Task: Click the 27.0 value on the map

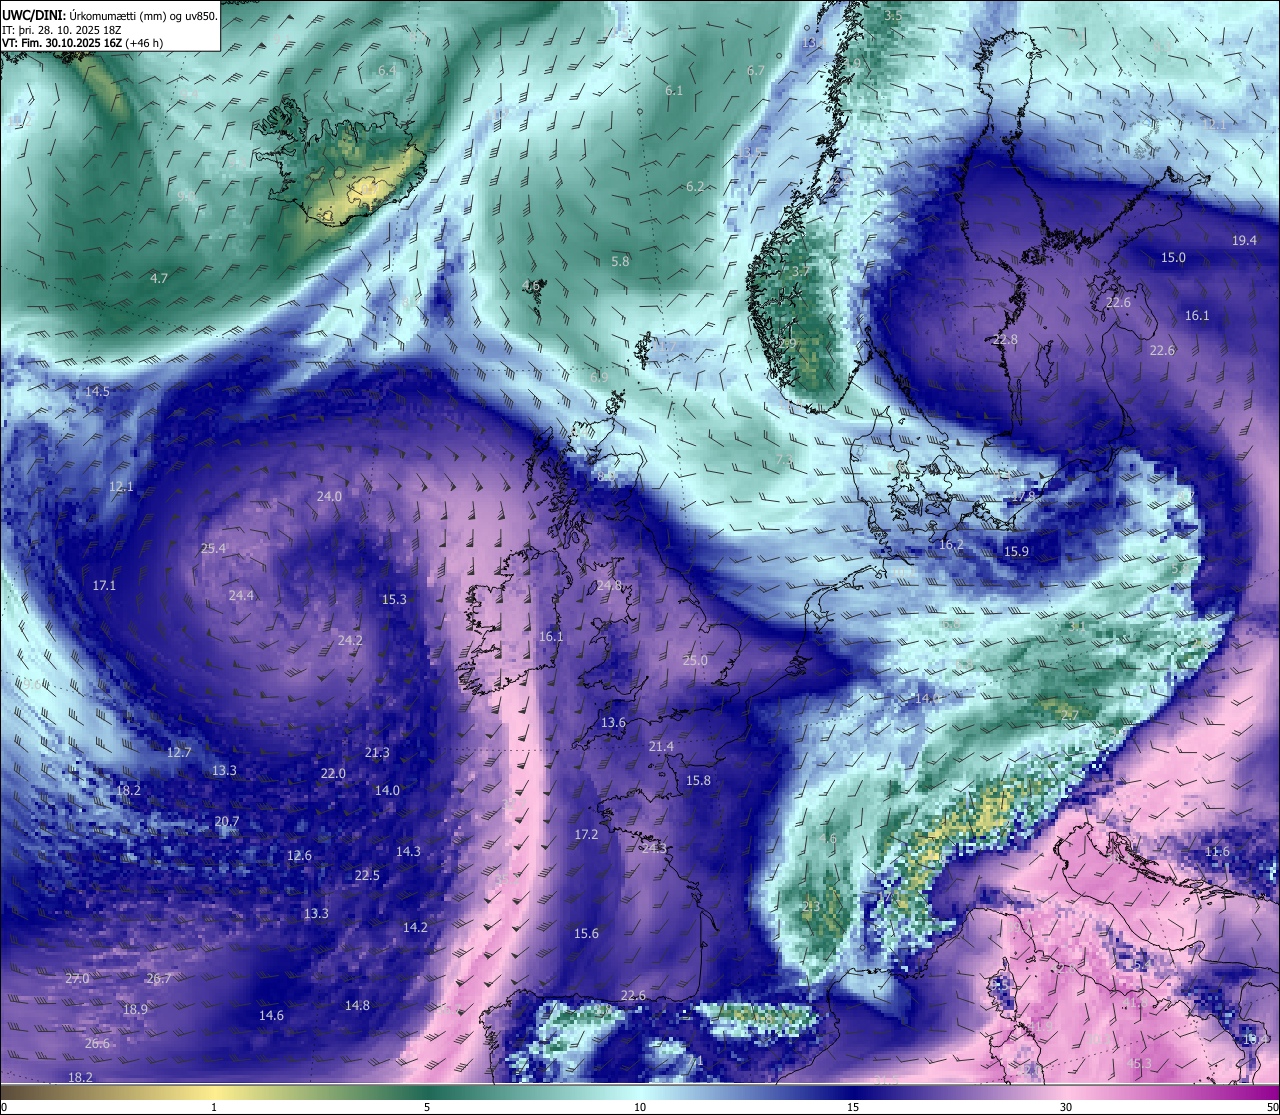Action: pyautogui.click(x=77, y=978)
